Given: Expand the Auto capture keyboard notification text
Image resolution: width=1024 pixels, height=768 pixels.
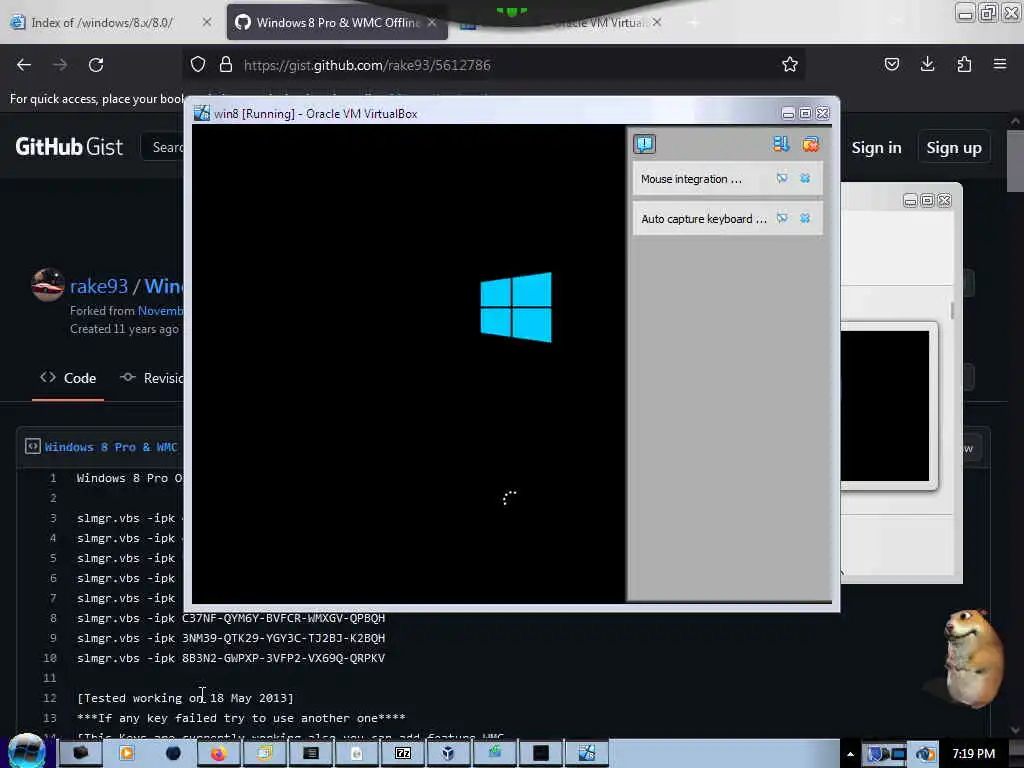Looking at the screenshot, I should click(703, 219).
